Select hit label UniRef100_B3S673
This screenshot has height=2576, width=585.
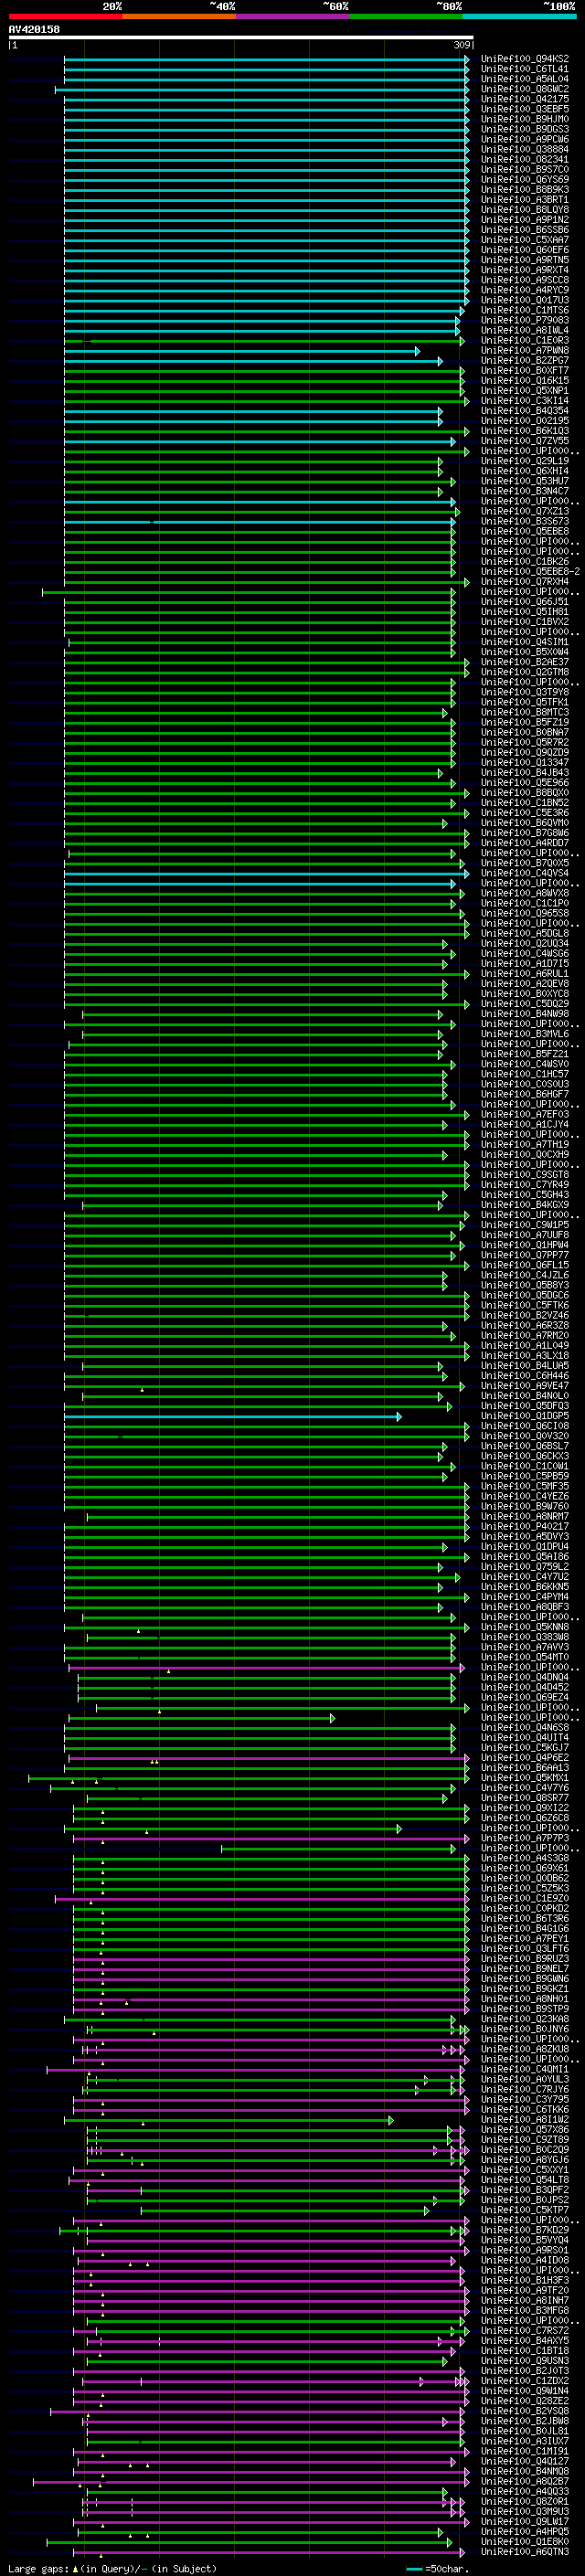point(525,521)
